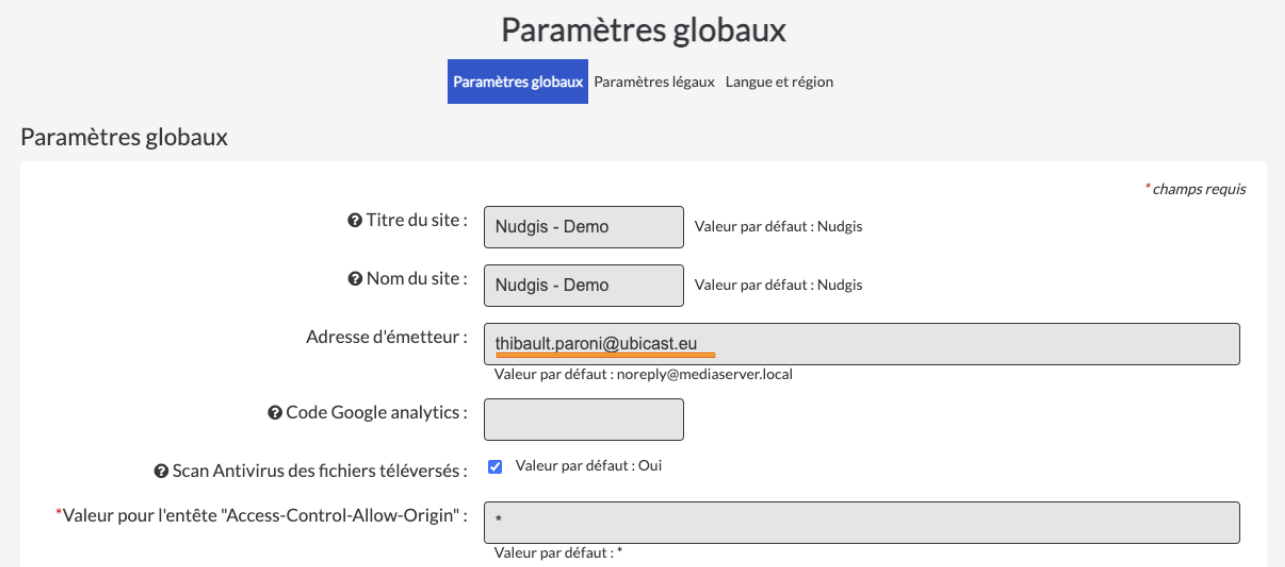Focus the empty Code Google analytics field
1285x567 pixels.
click(x=584, y=420)
